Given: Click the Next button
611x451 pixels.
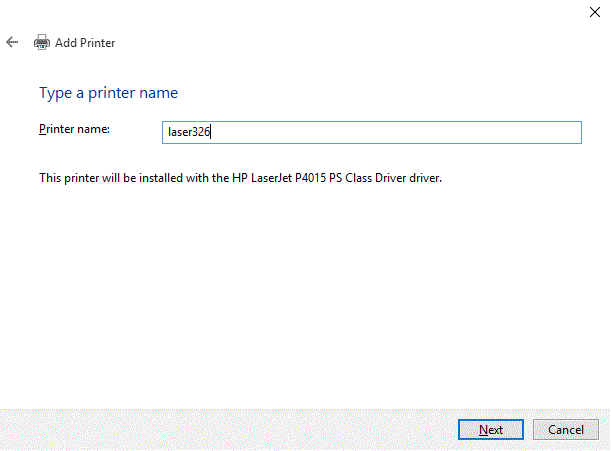Looking at the screenshot, I should (x=490, y=430).
